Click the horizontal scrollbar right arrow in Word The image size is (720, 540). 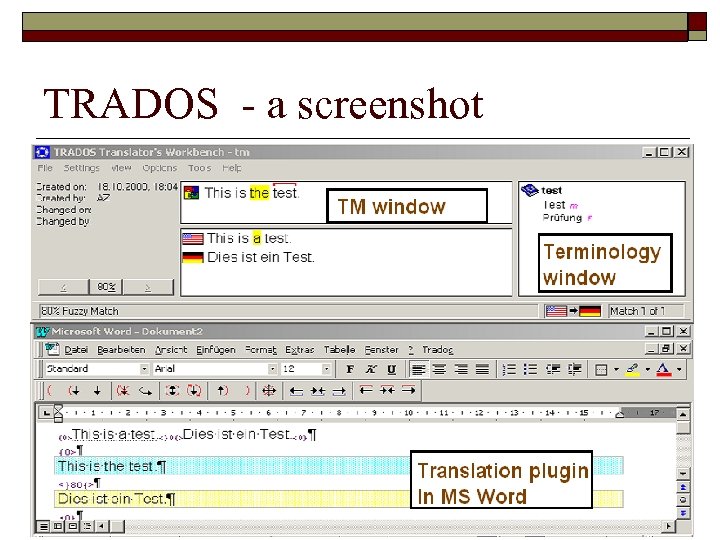pos(669,526)
